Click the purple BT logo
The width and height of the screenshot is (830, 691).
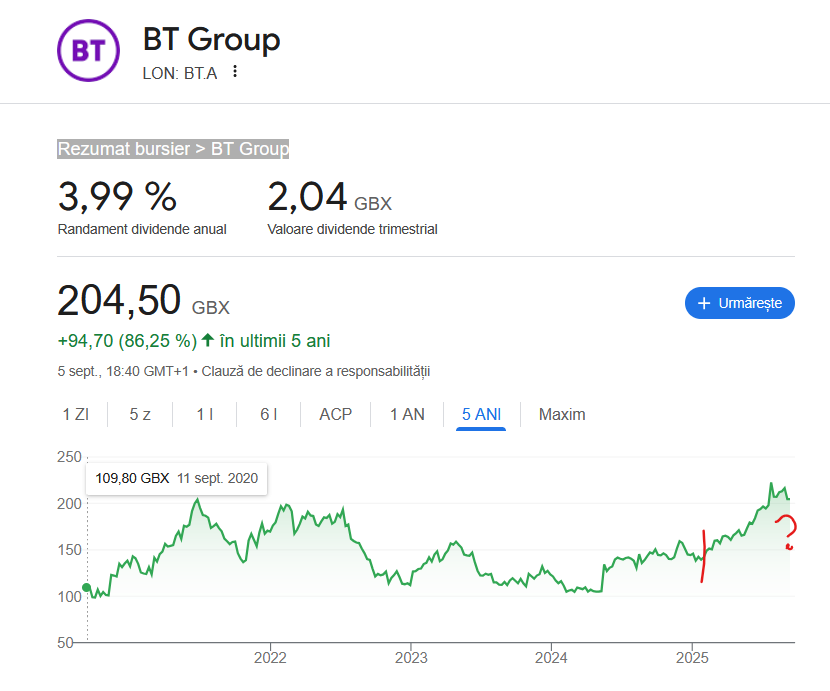(88, 50)
